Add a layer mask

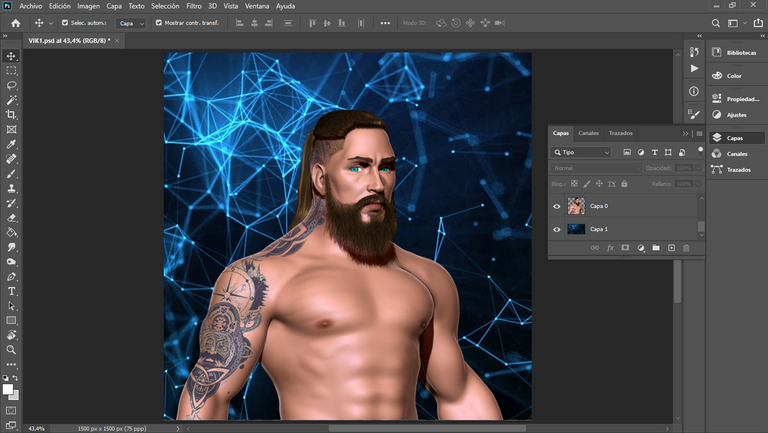625,248
